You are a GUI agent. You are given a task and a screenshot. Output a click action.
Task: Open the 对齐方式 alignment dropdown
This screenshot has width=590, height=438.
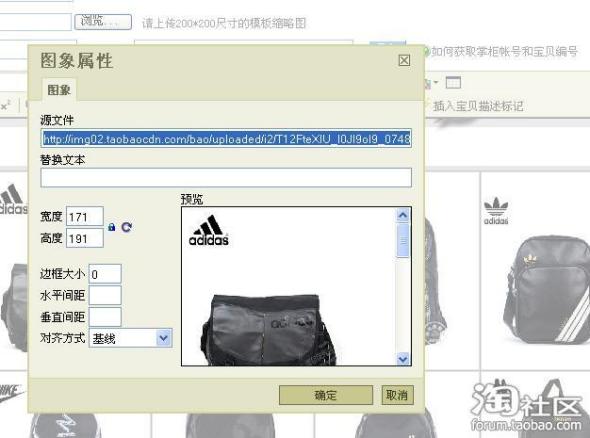pos(131,338)
